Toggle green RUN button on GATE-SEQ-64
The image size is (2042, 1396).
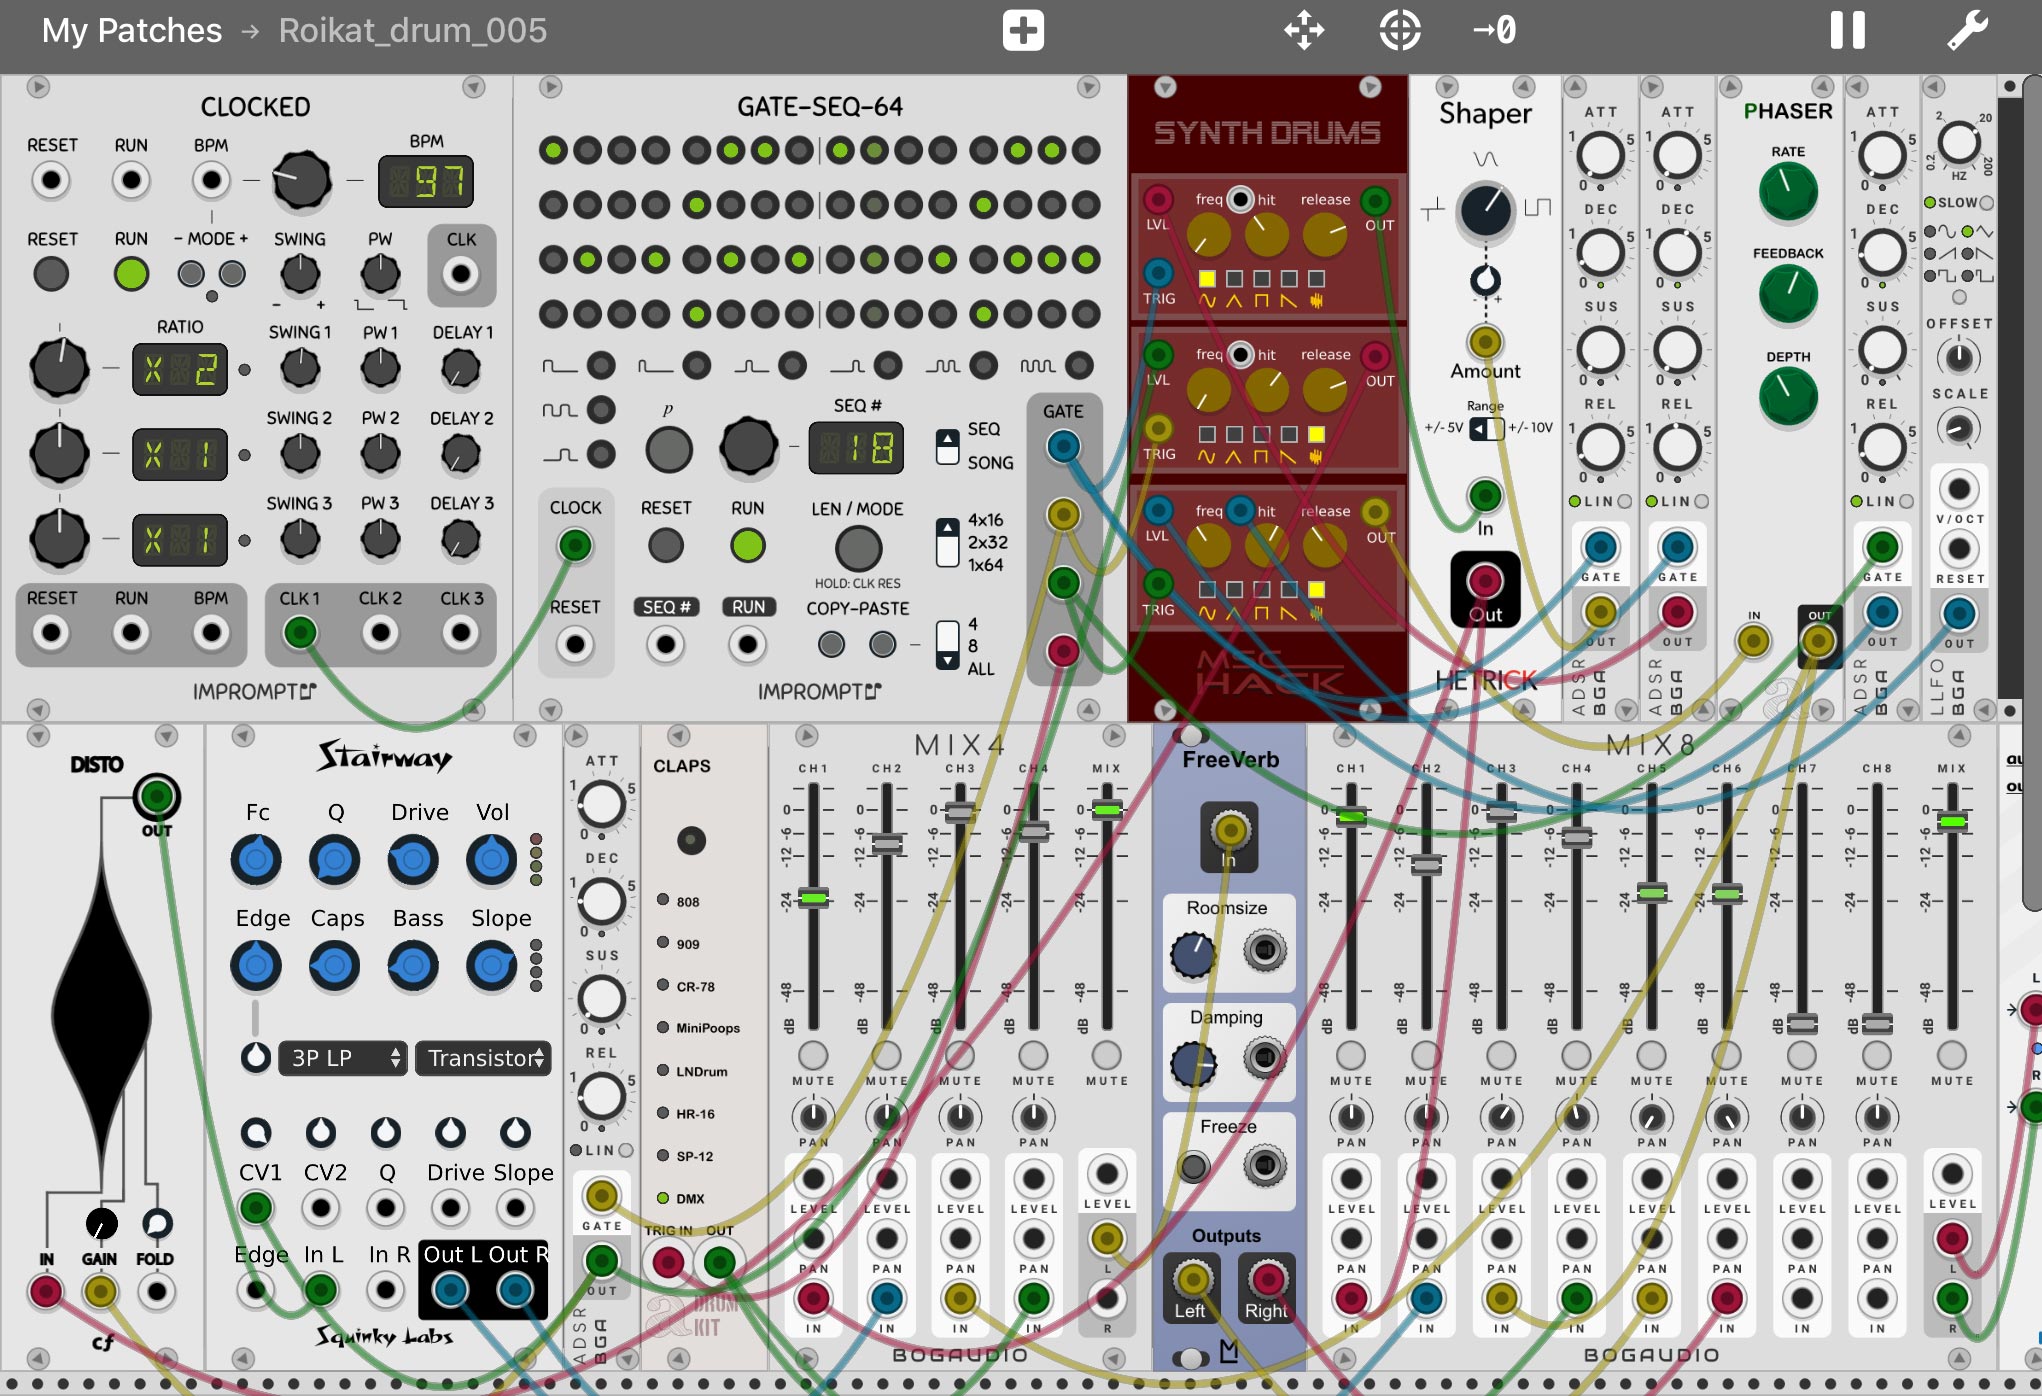tap(747, 545)
